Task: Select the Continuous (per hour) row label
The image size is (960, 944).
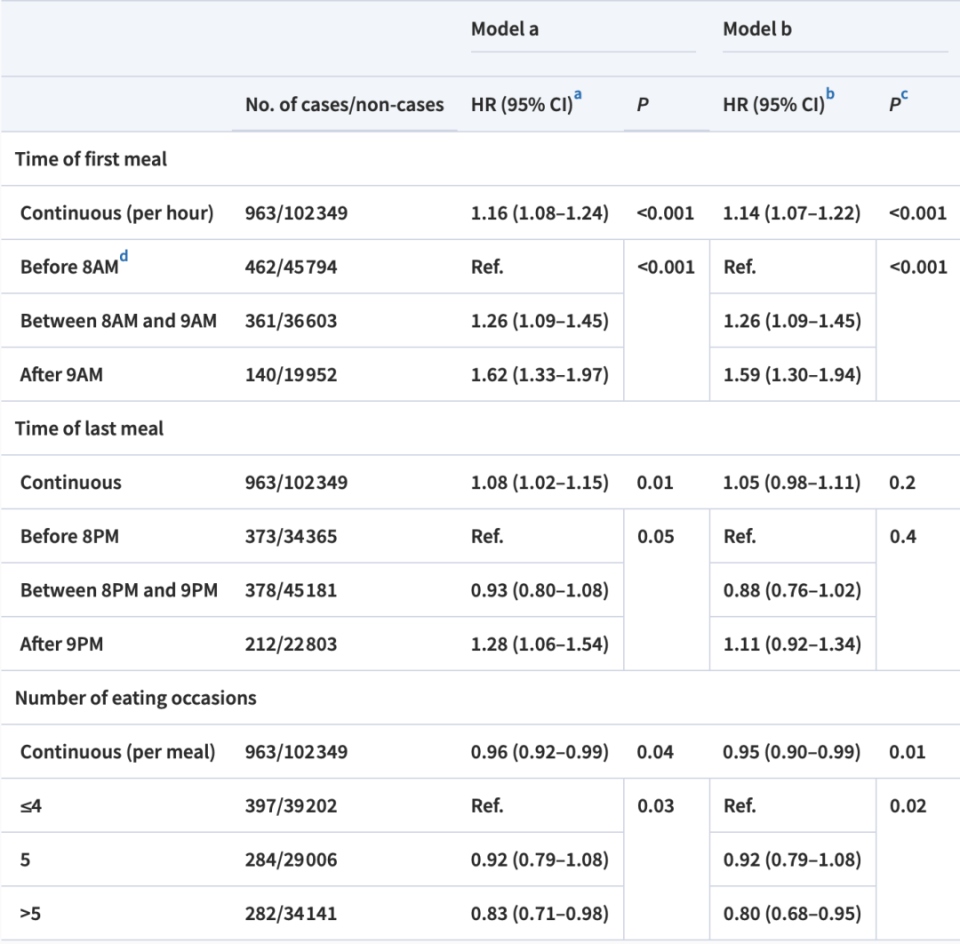Action: 116,212
